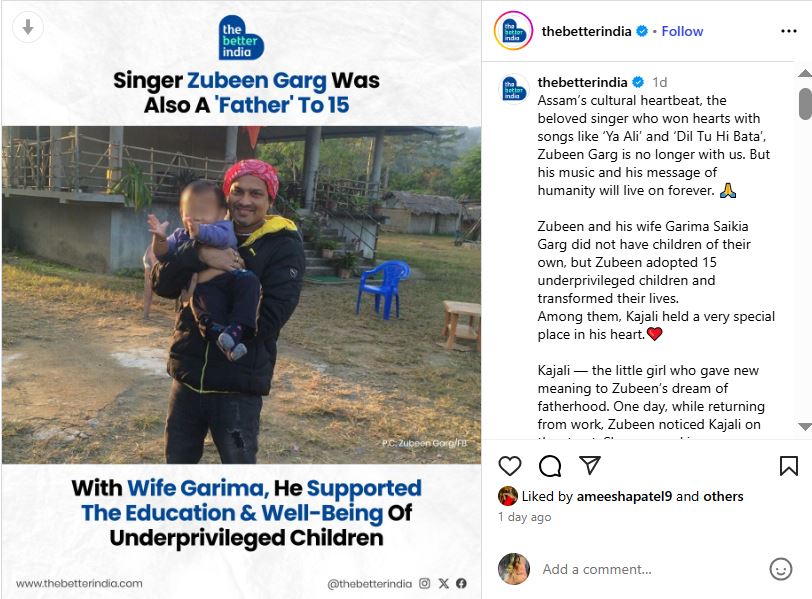Viewport: 812px width, 599px height.
Task: Click the Add a comment field
Action: tap(650, 569)
